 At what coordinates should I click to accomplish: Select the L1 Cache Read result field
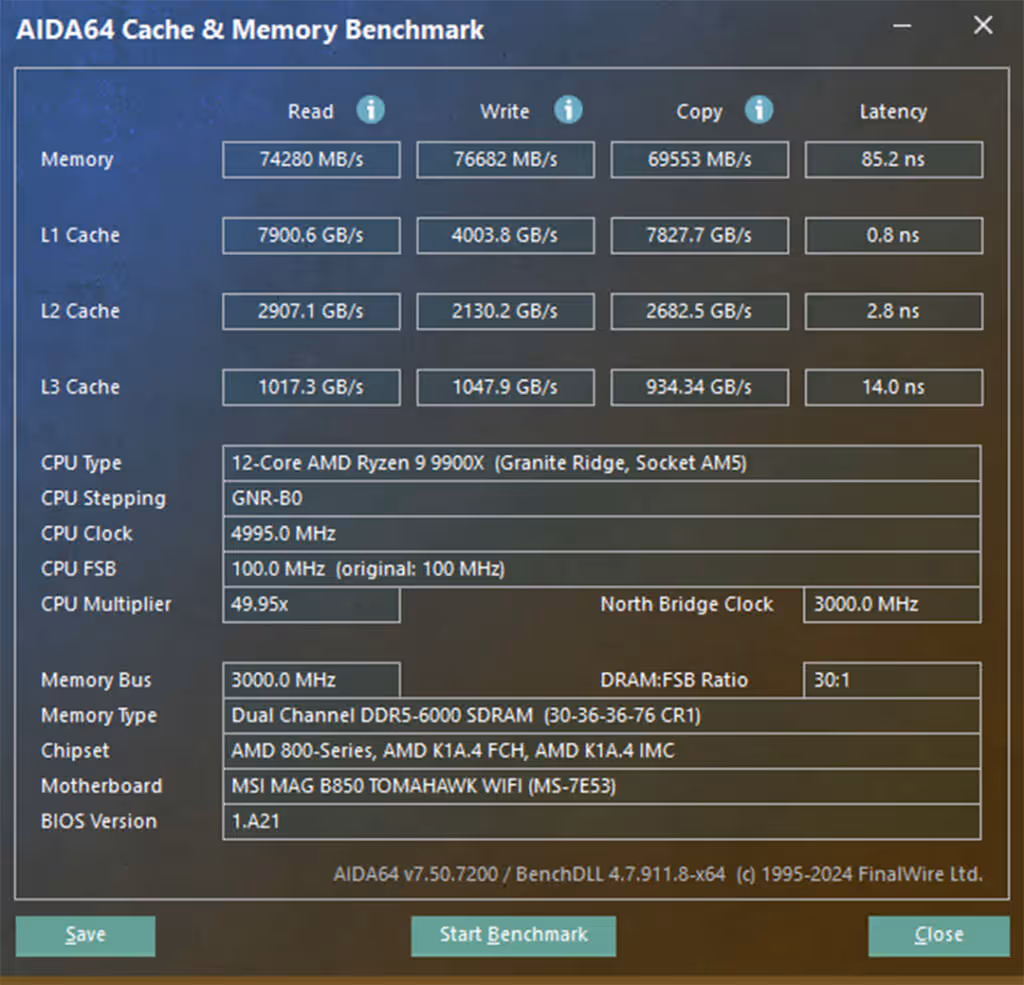[x=310, y=235]
